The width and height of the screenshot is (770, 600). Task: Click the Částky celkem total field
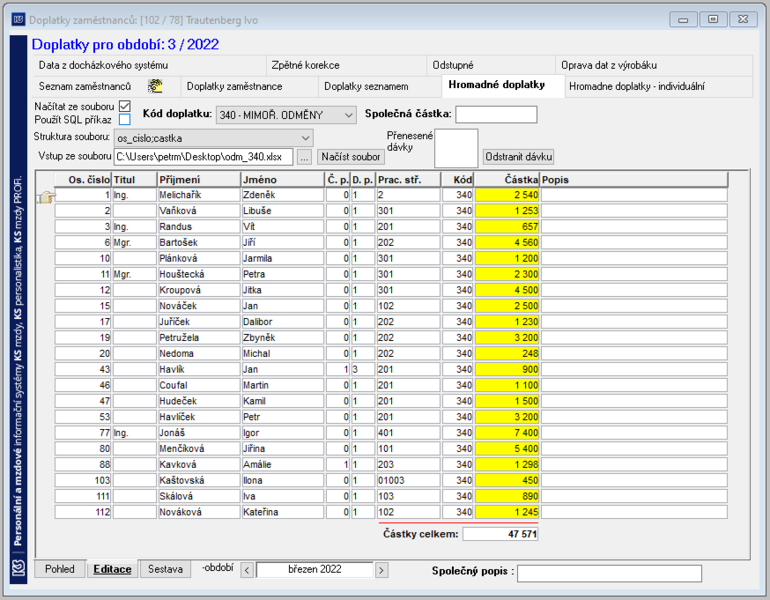tap(500, 534)
